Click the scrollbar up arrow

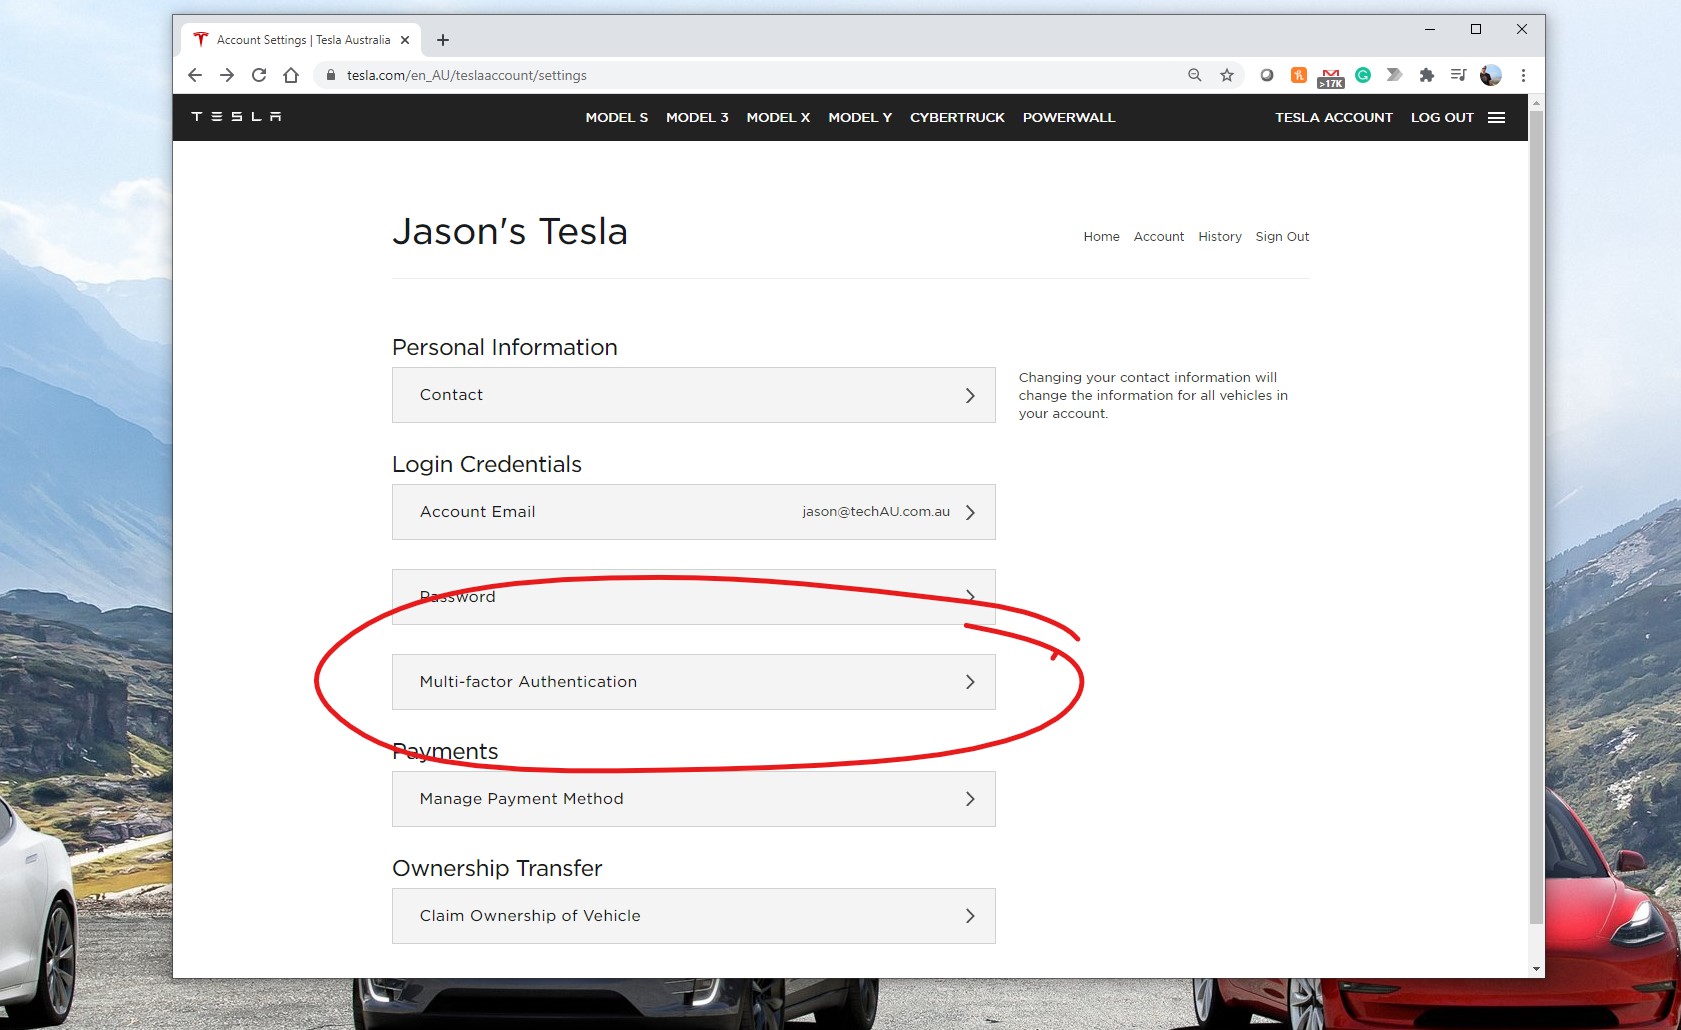click(1536, 103)
